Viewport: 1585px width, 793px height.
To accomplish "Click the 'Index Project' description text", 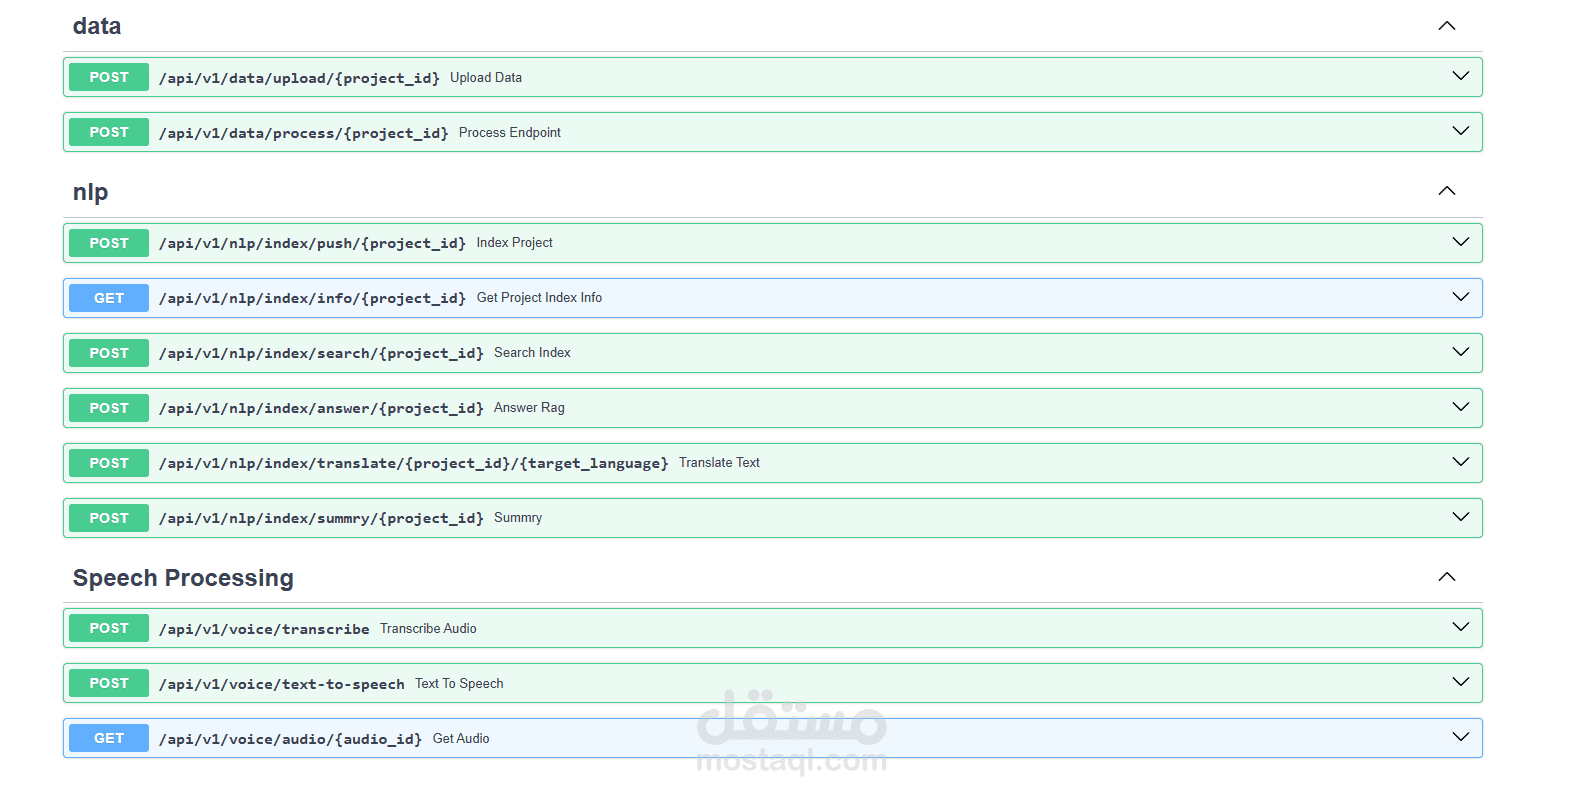I will click(x=515, y=242).
